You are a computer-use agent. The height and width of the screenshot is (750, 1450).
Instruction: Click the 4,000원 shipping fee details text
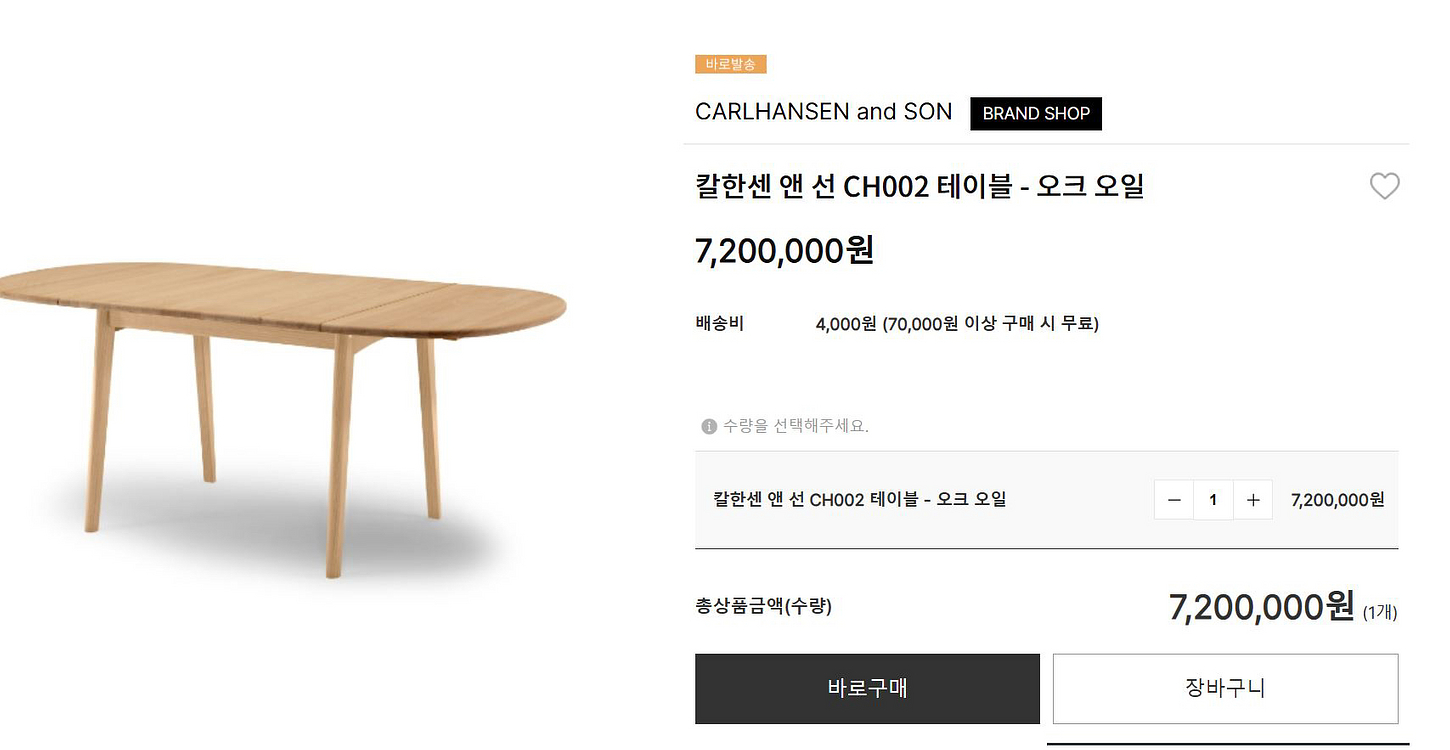coord(957,324)
